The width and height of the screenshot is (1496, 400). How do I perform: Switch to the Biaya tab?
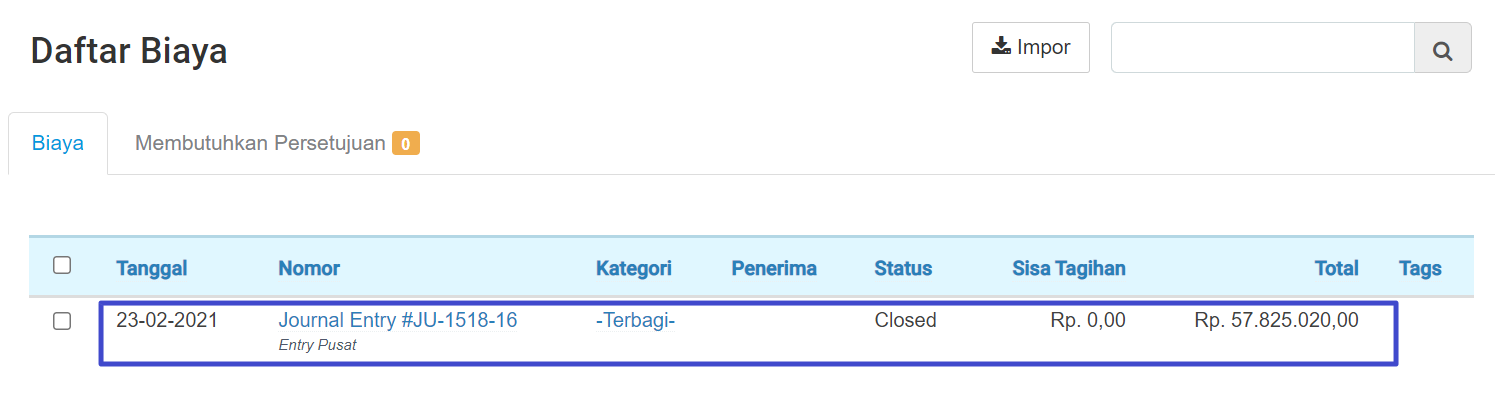(58, 143)
